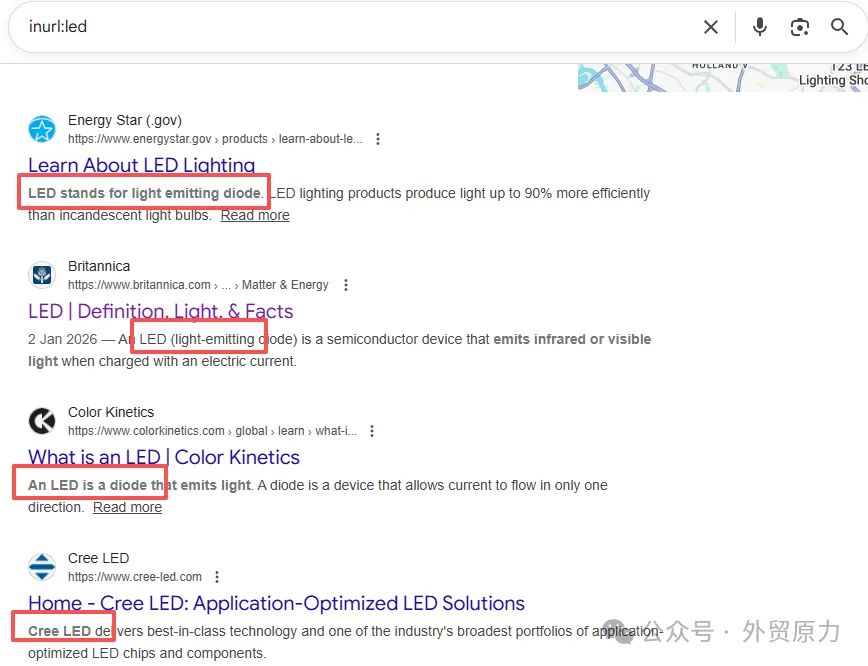Open more options for Cree LED result
Image resolution: width=868 pixels, height=666 pixels.
pos(217,577)
